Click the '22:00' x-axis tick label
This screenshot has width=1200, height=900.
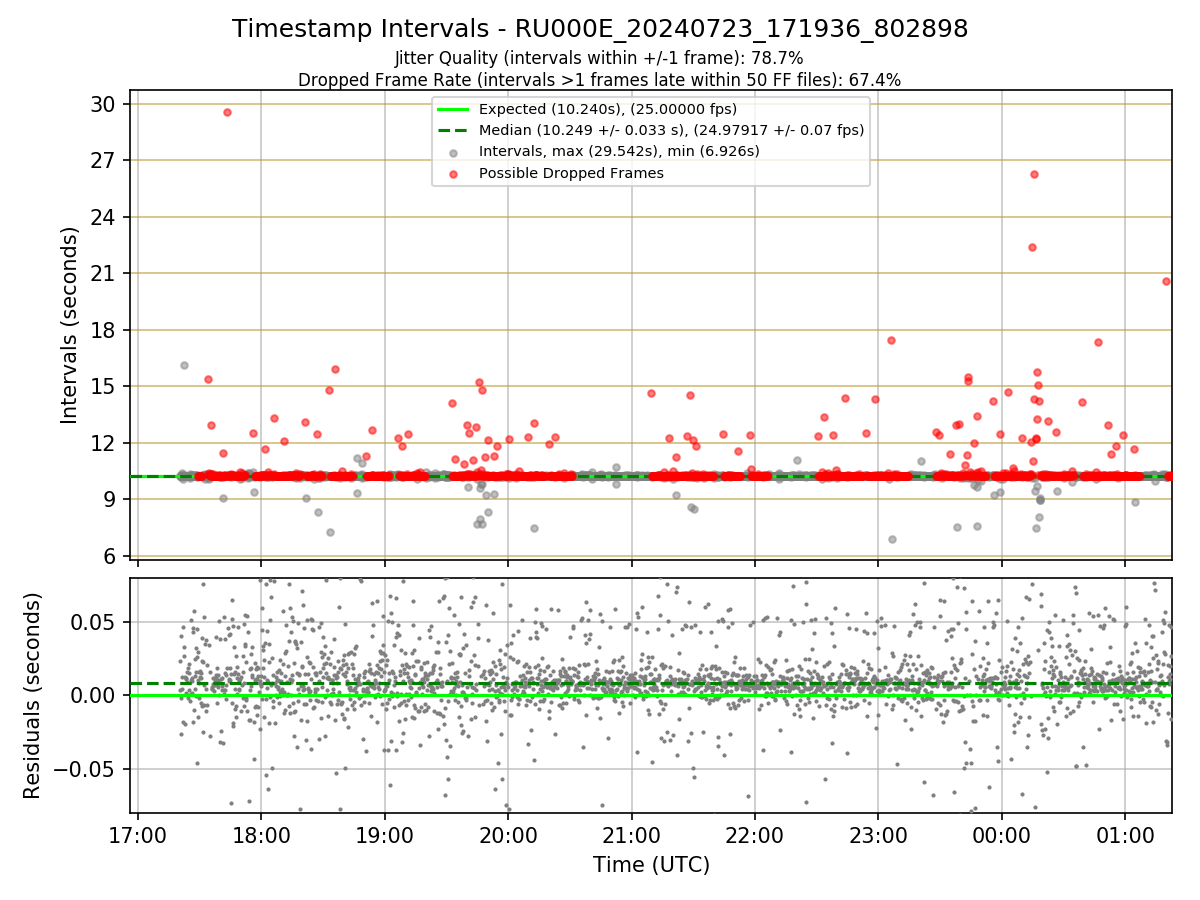tap(755, 834)
